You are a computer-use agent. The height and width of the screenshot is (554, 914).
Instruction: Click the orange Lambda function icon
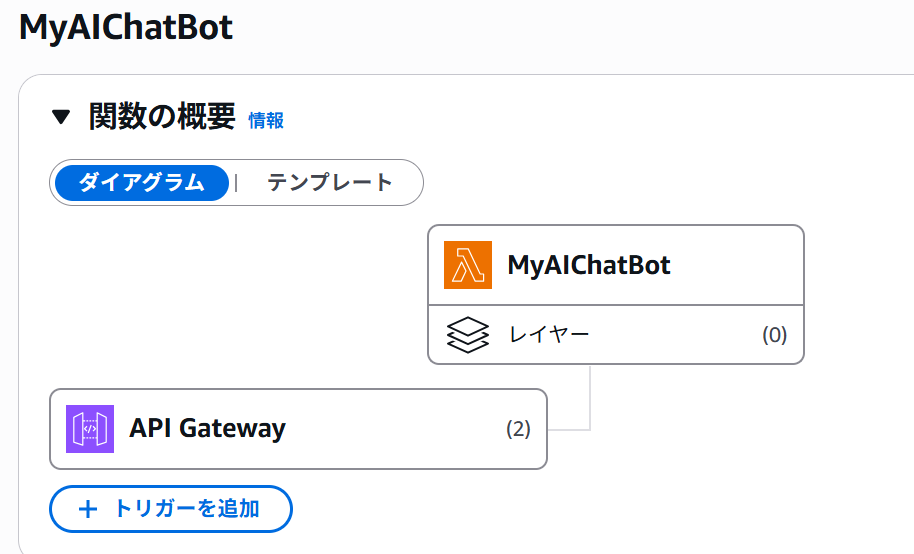pyautogui.click(x=467, y=265)
